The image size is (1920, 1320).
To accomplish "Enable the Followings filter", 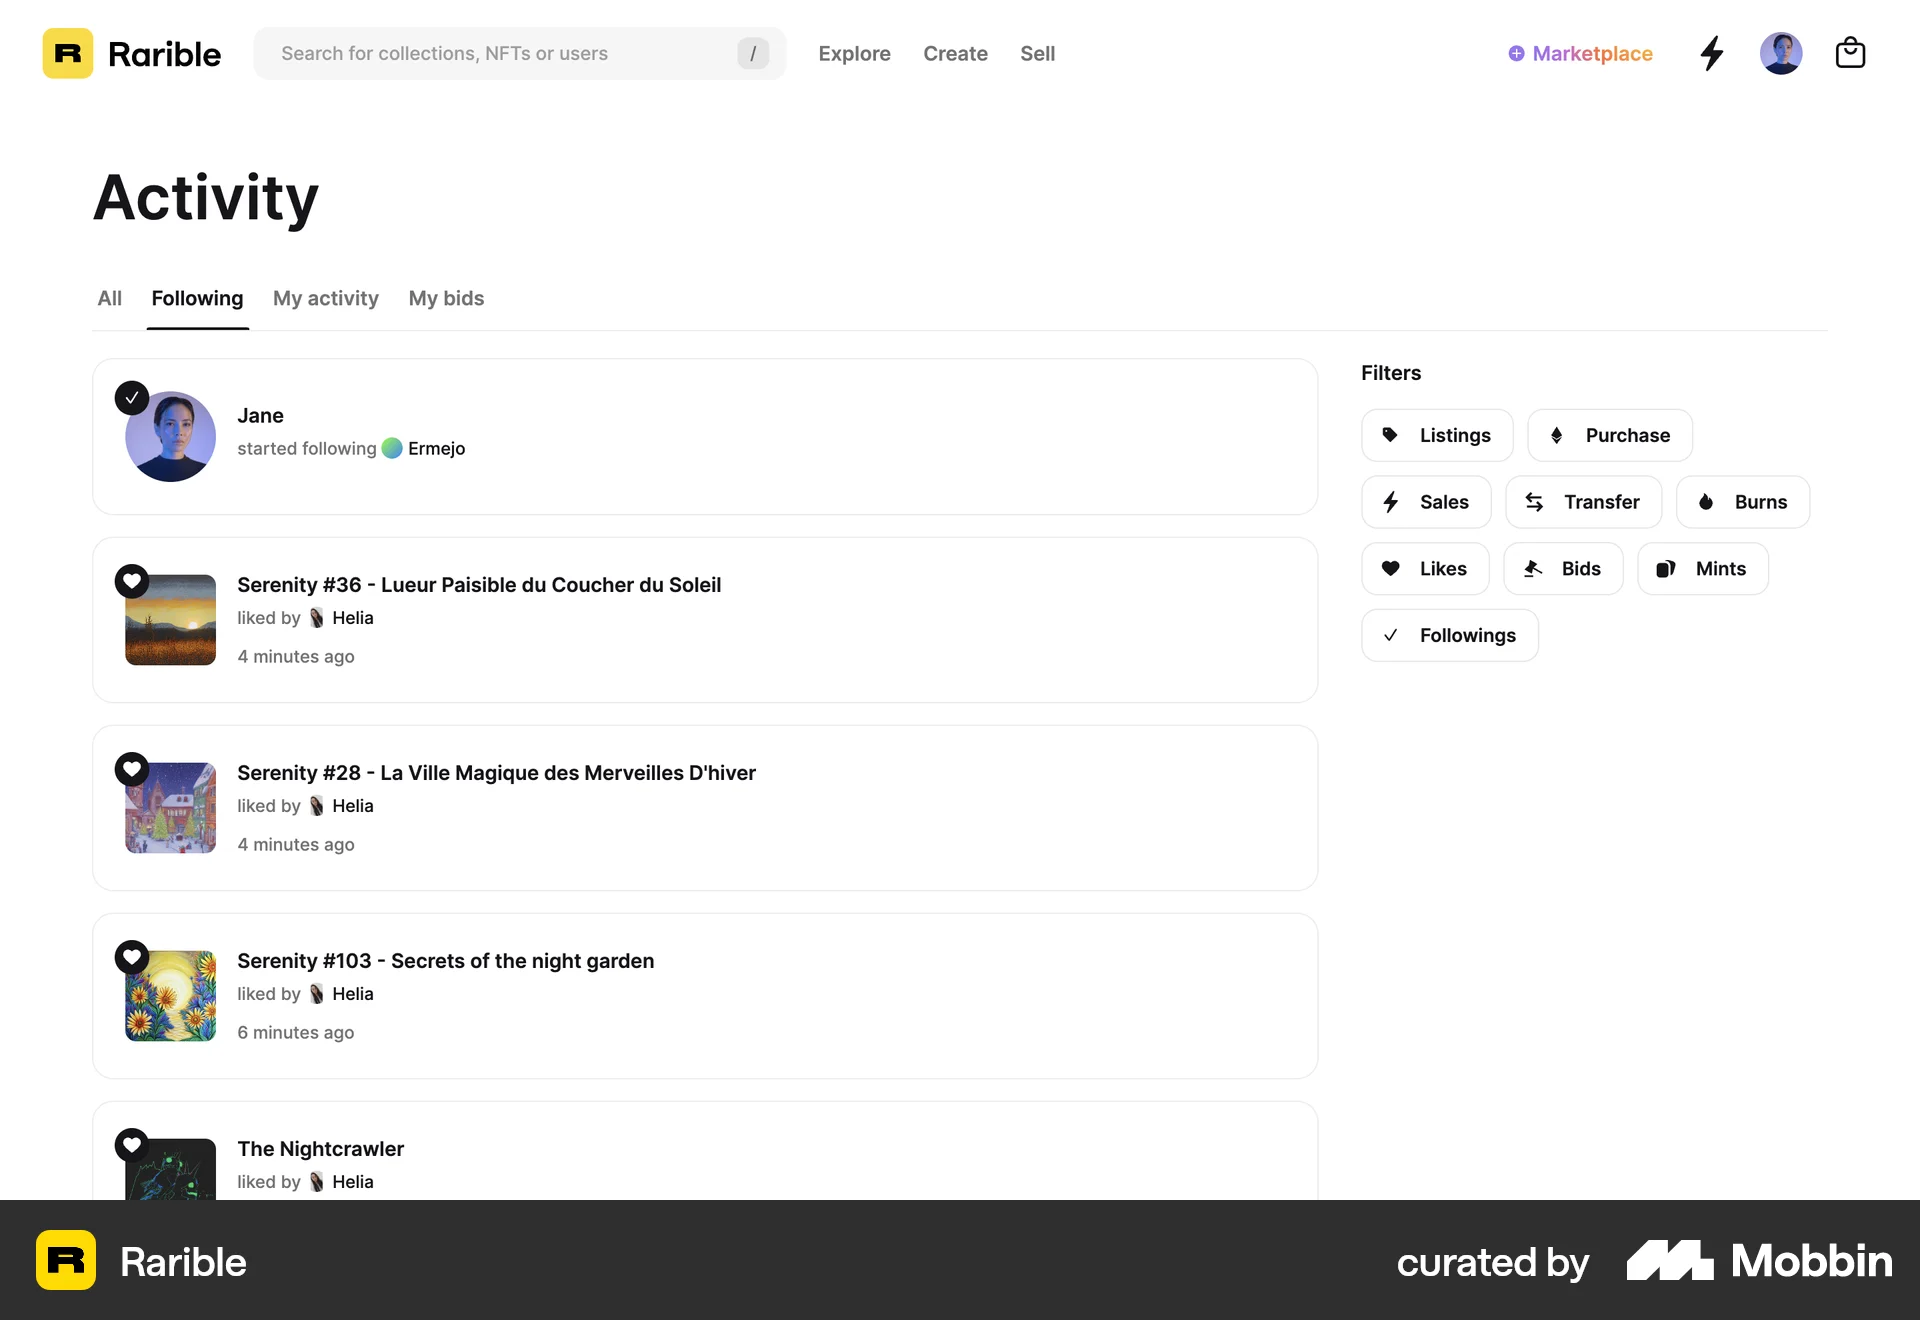I will pyautogui.click(x=1449, y=634).
